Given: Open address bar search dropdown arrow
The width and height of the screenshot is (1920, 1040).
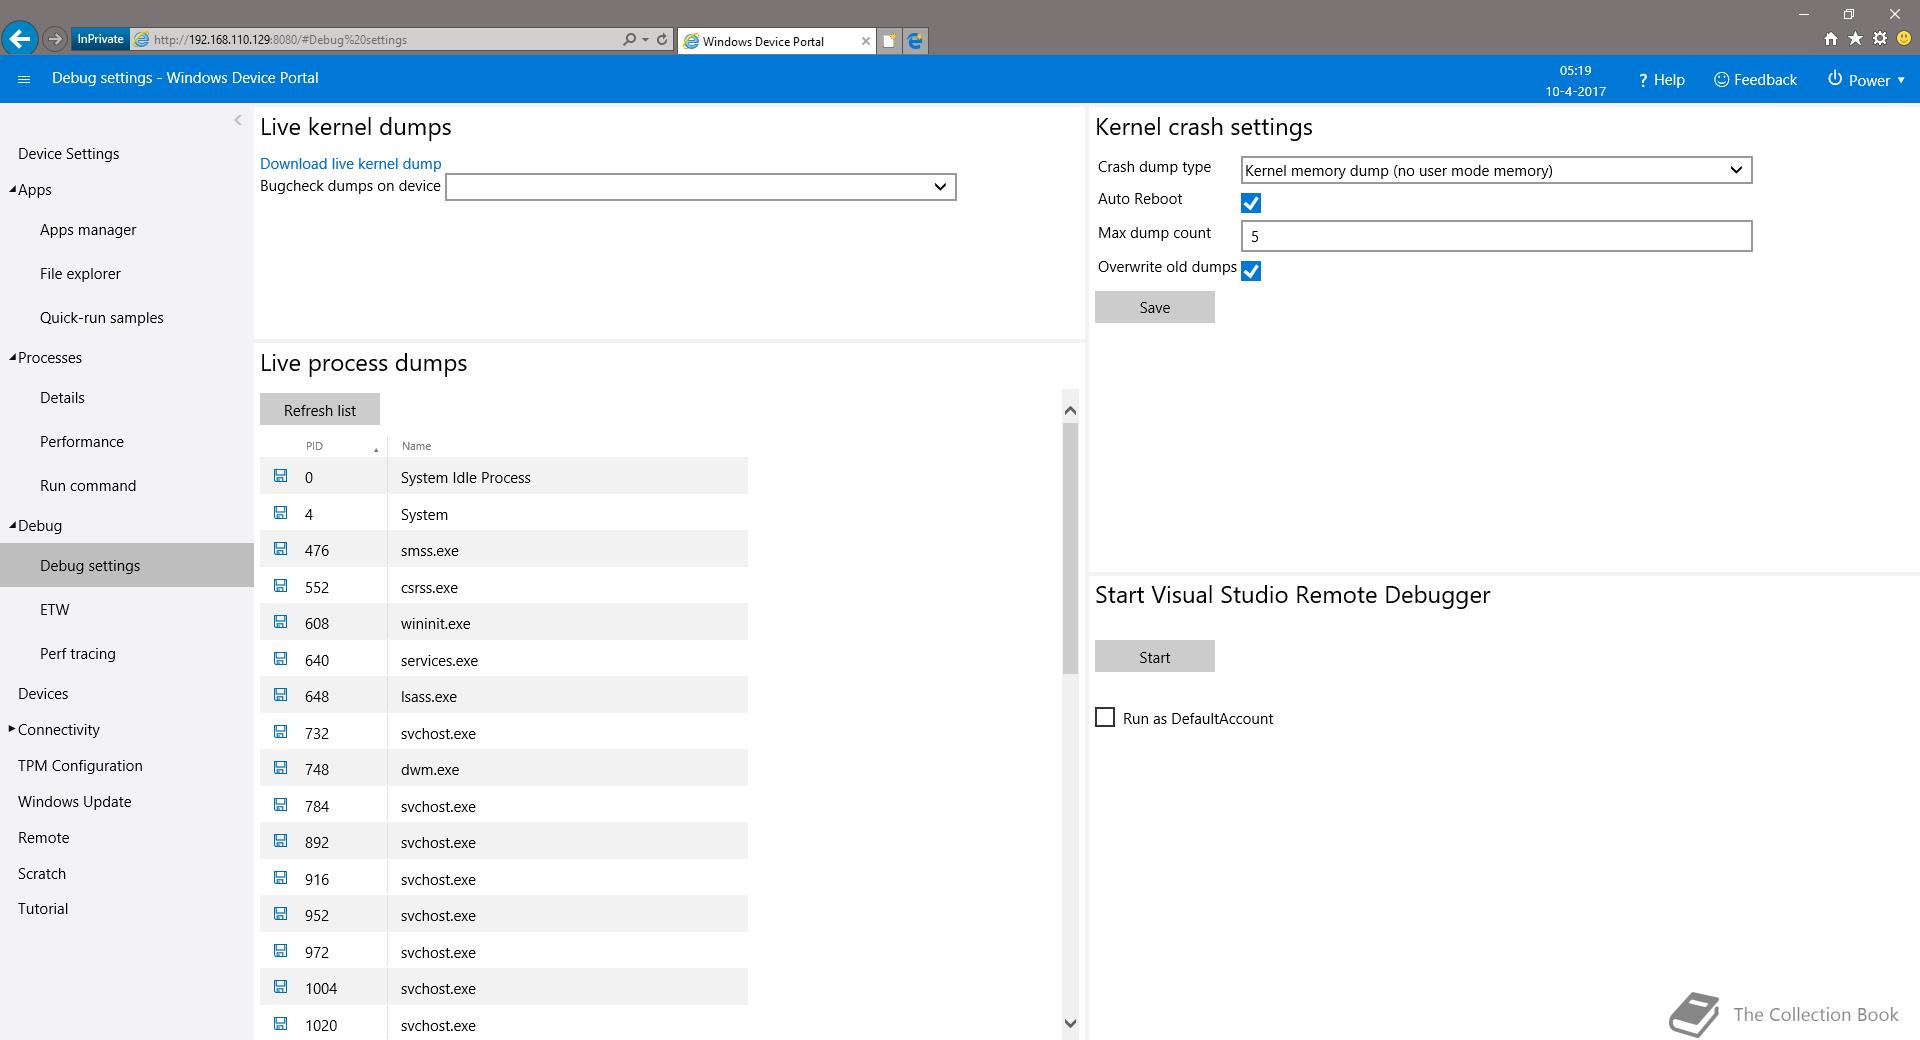Looking at the screenshot, I should pos(646,39).
